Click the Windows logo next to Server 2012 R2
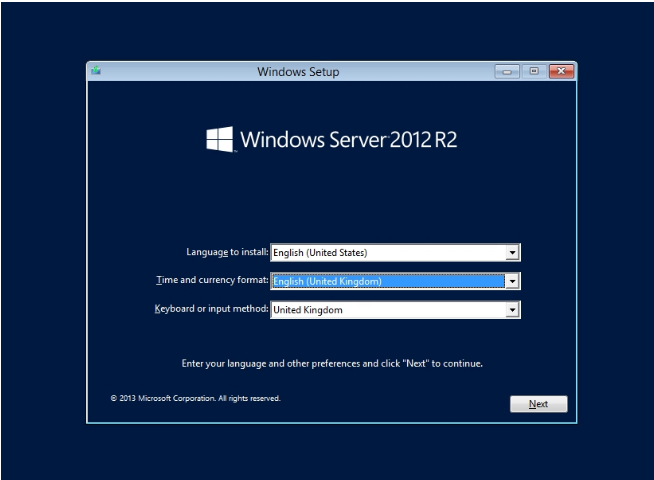Screen dimensions: 654x480 tap(220, 139)
